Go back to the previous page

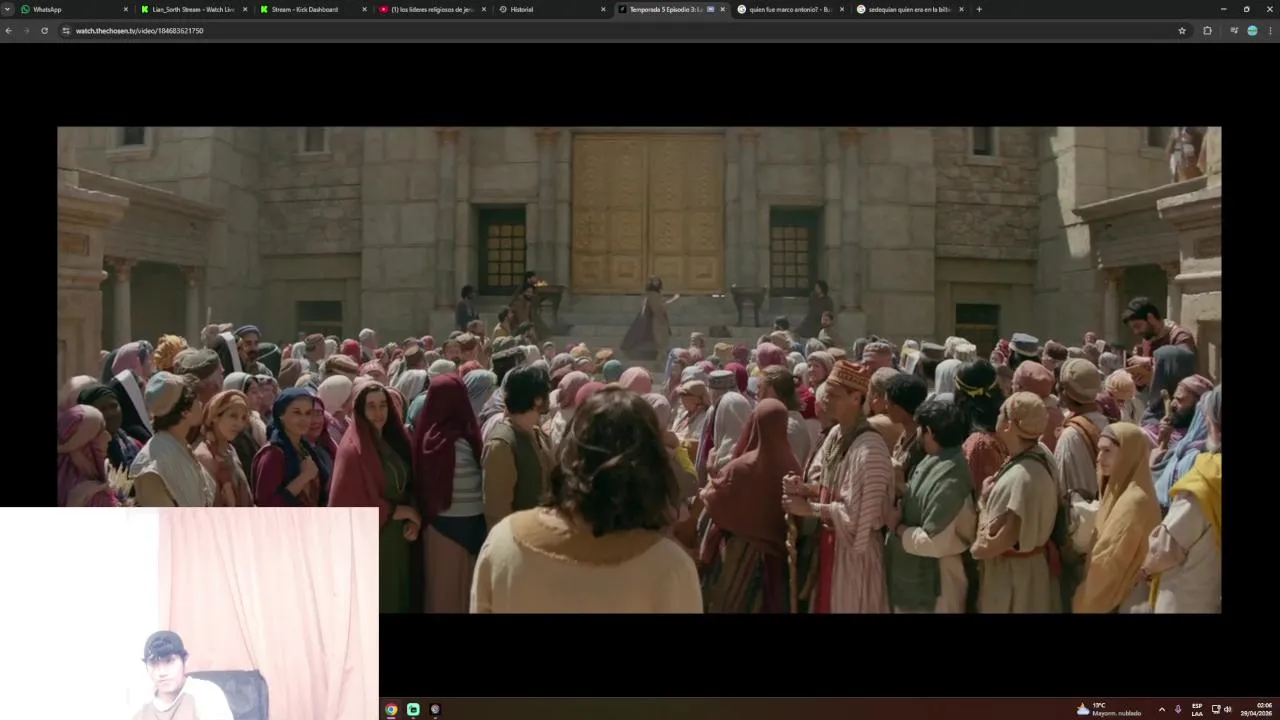8,31
